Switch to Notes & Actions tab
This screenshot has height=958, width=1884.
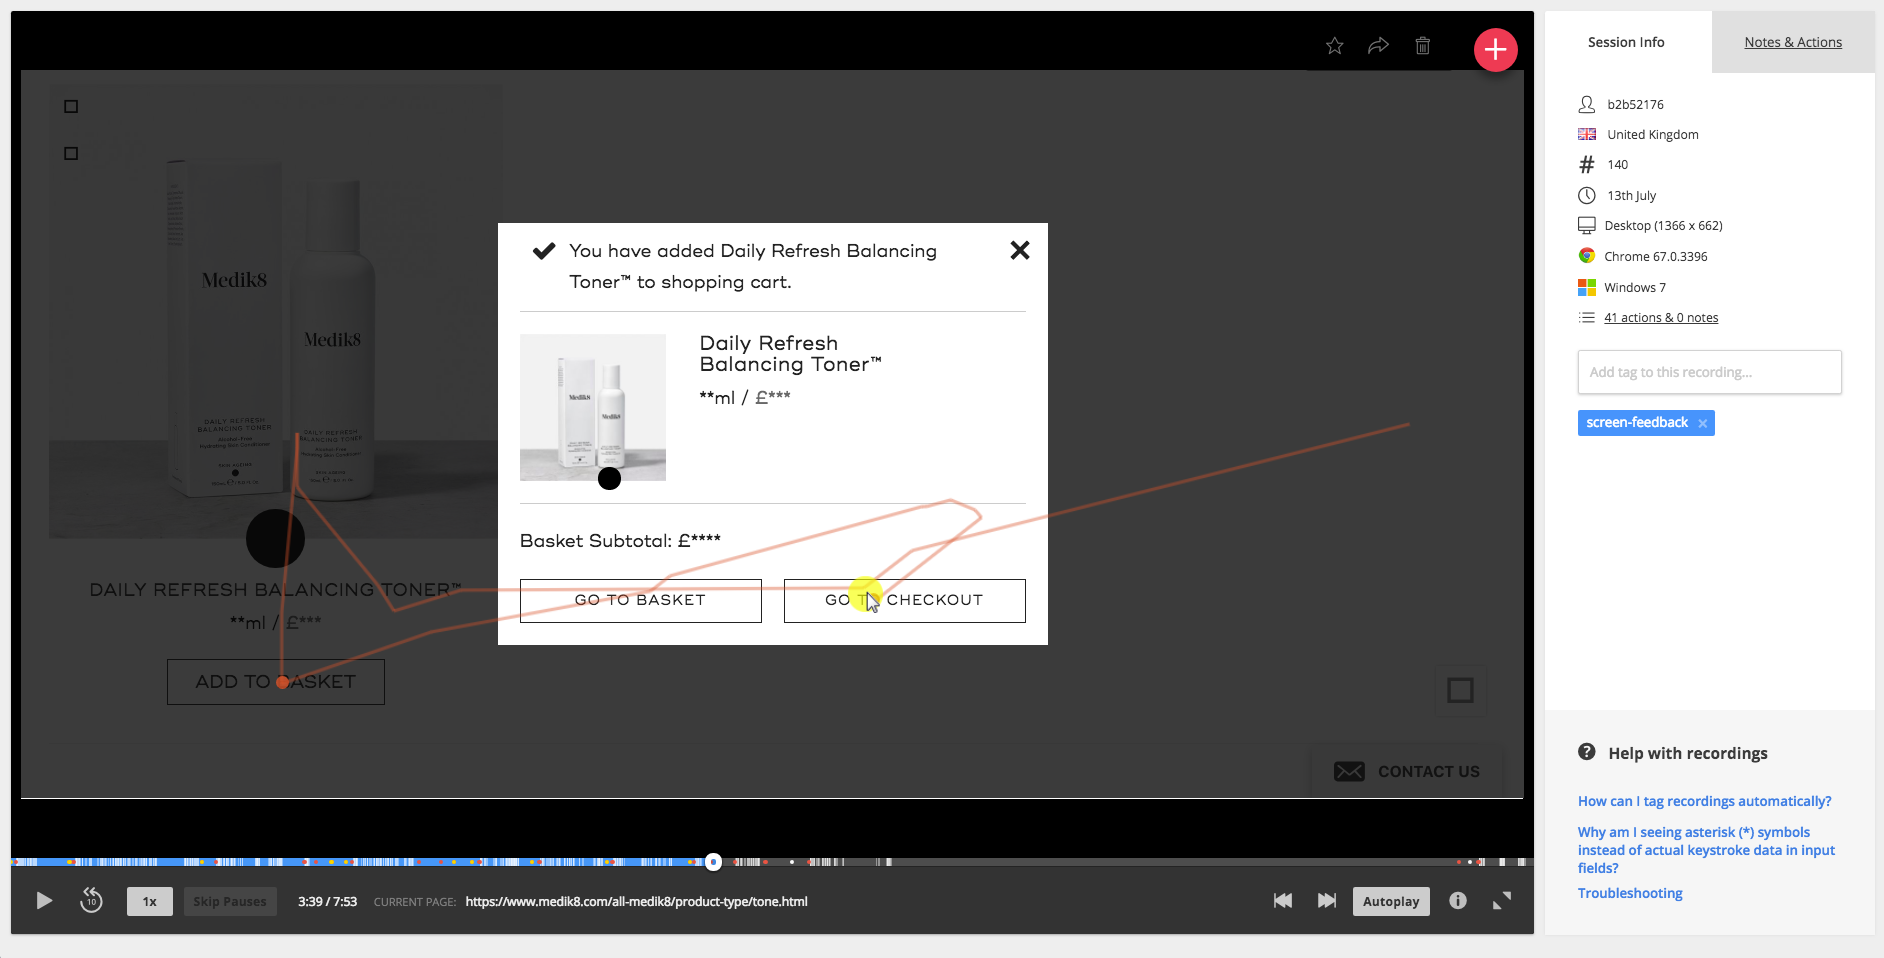1793,42
